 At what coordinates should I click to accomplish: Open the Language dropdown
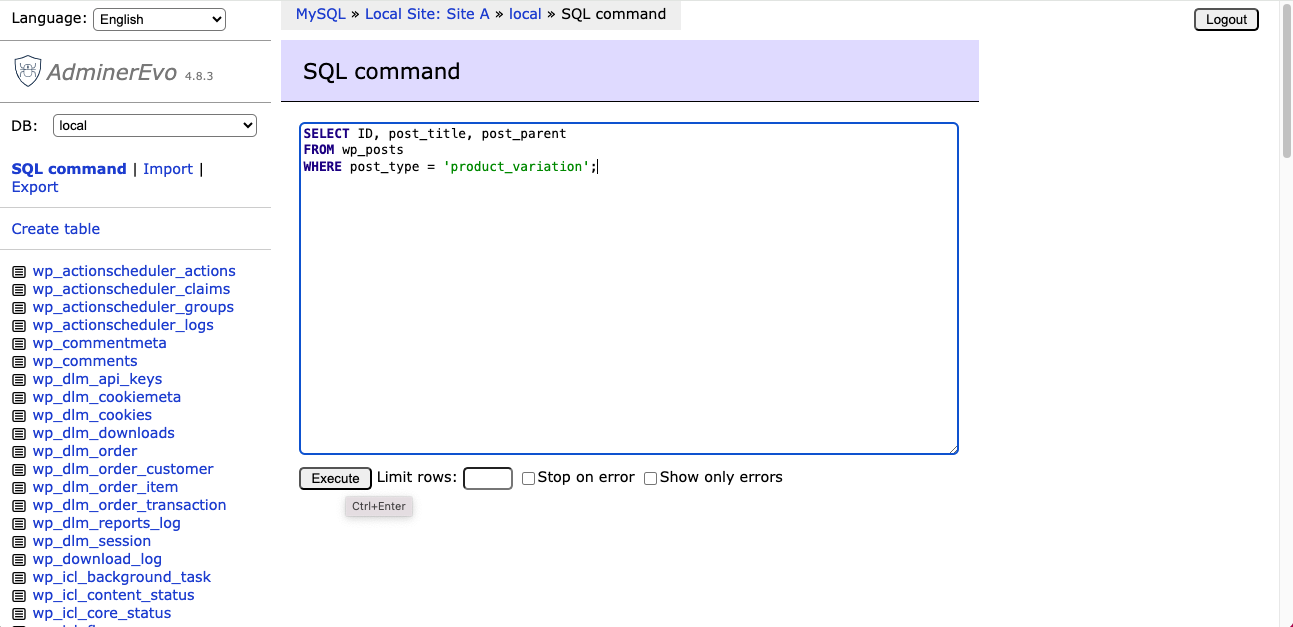point(159,19)
